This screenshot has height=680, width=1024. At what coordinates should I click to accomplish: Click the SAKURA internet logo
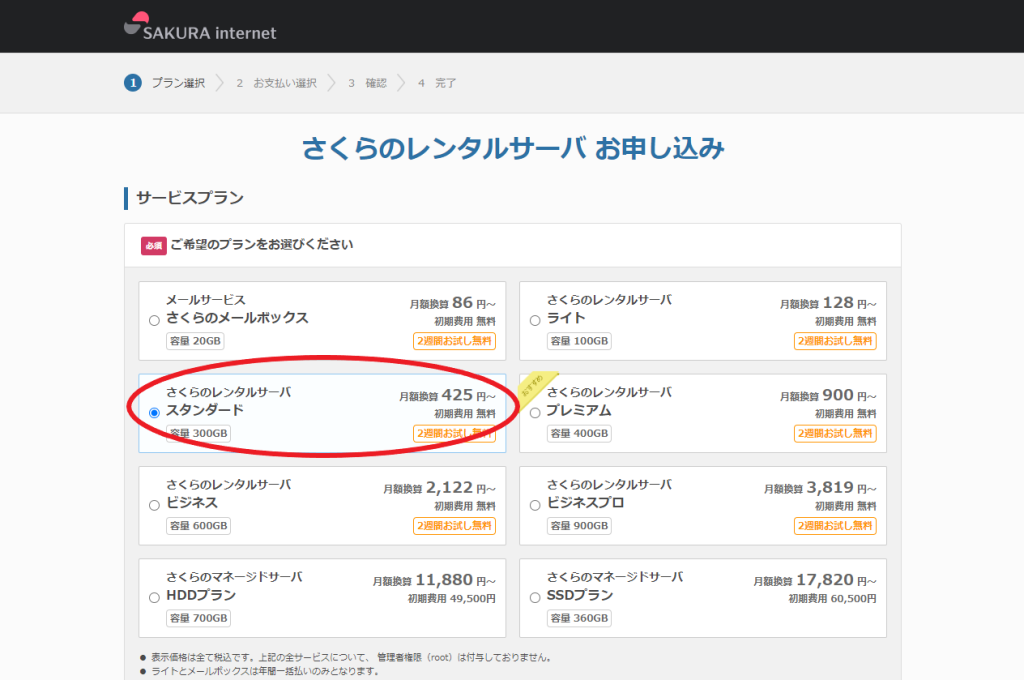200,27
